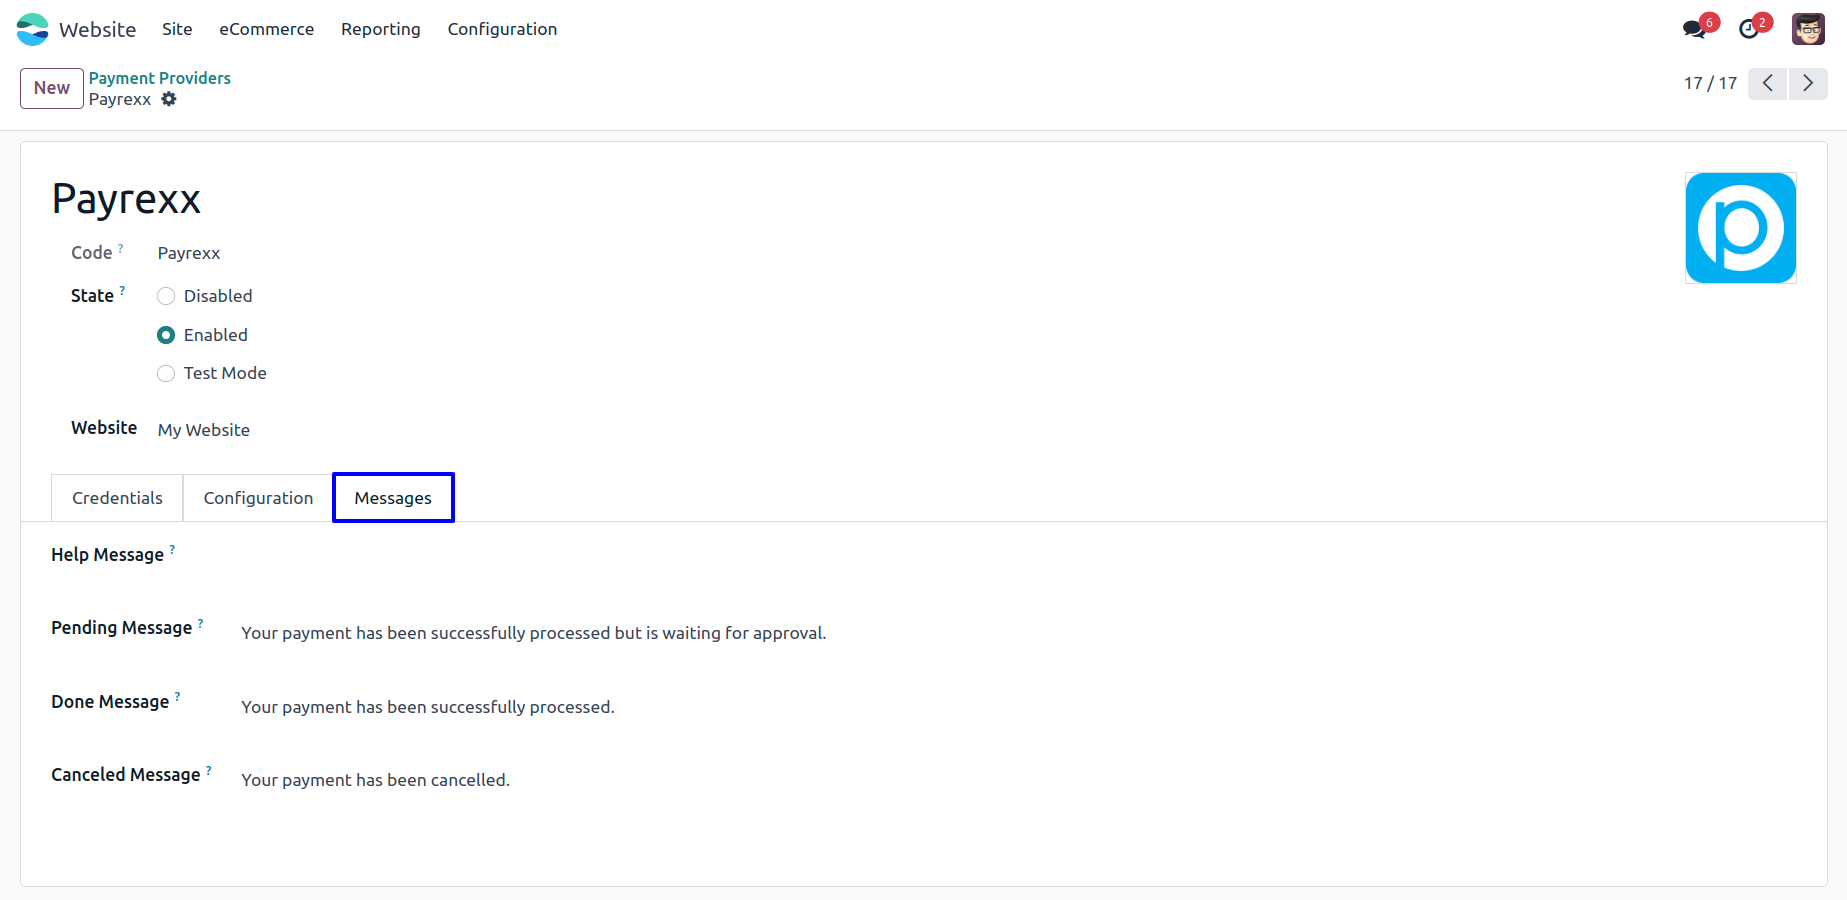The image size is (1847, 900).
Task: Open the activities clock icon
Action: tap(1749, 29)
